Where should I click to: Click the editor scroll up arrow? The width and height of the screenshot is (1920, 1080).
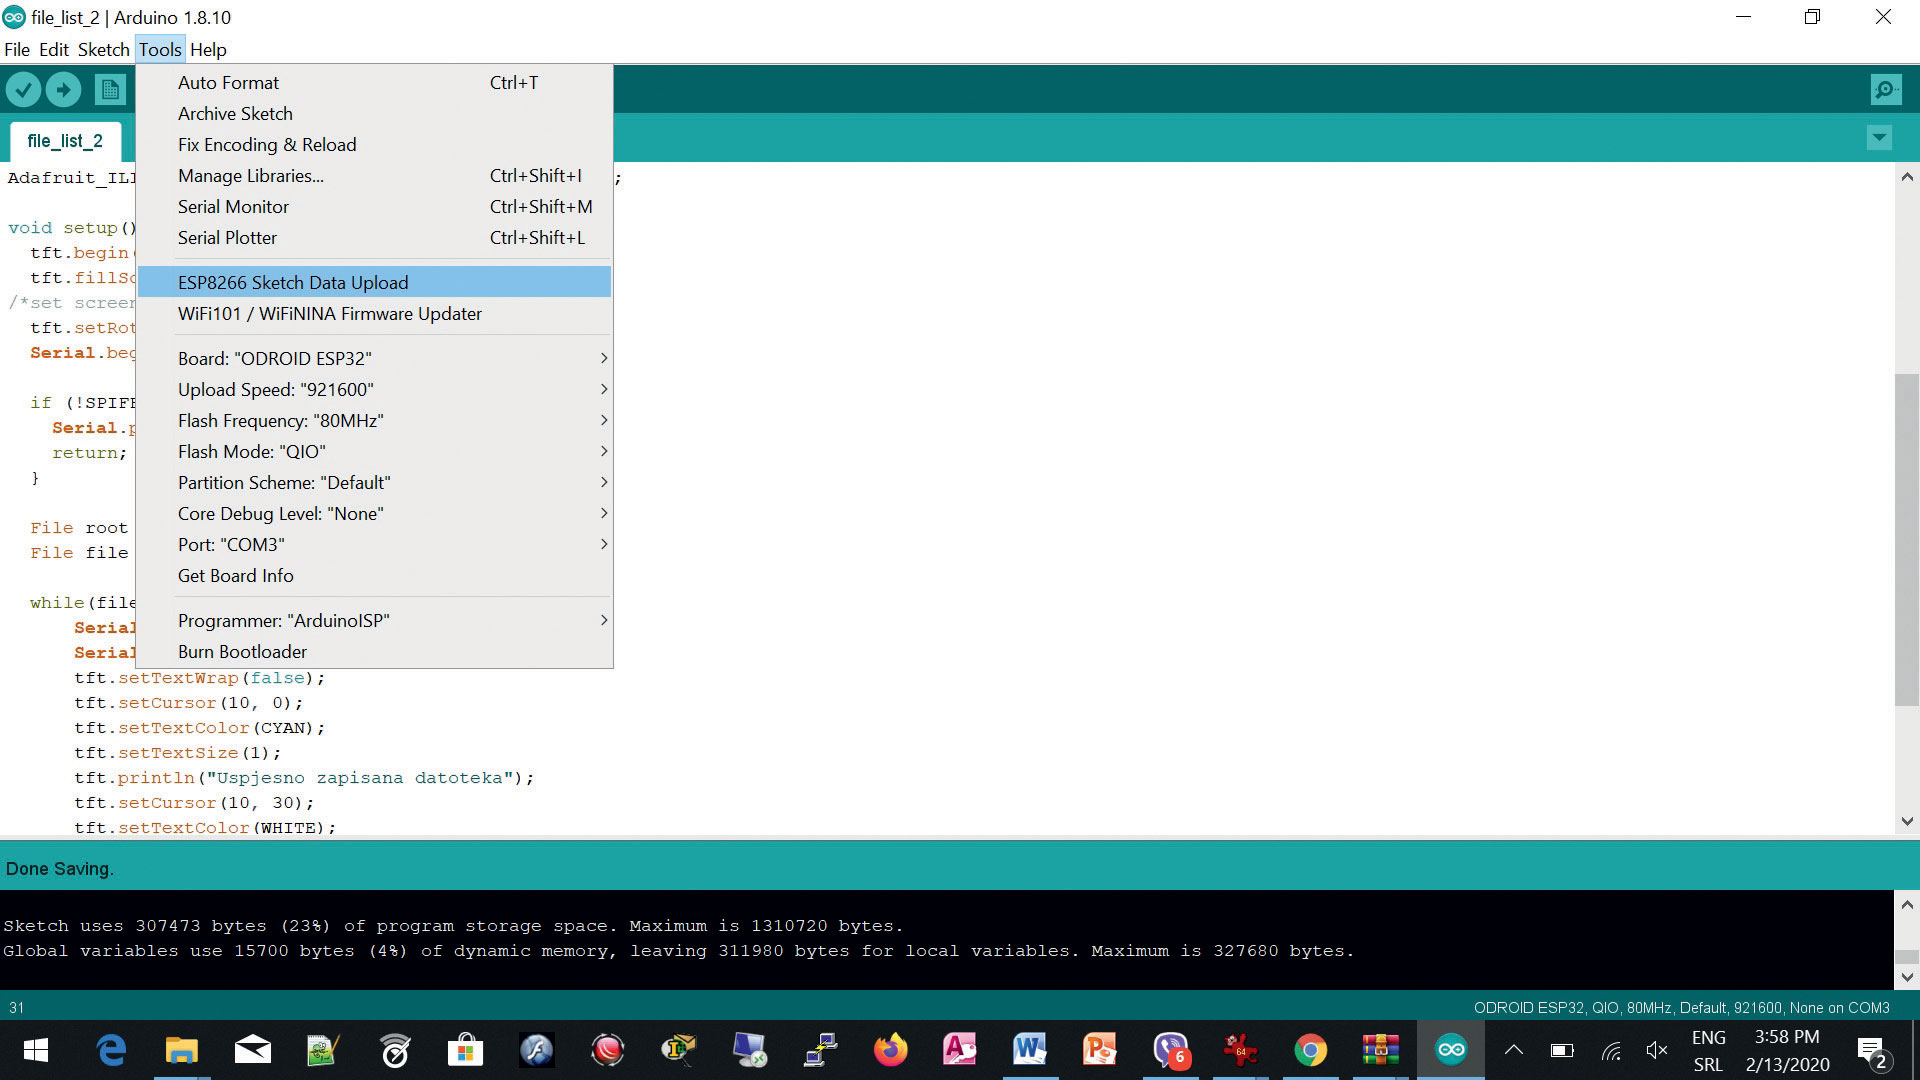(1906, 177)
